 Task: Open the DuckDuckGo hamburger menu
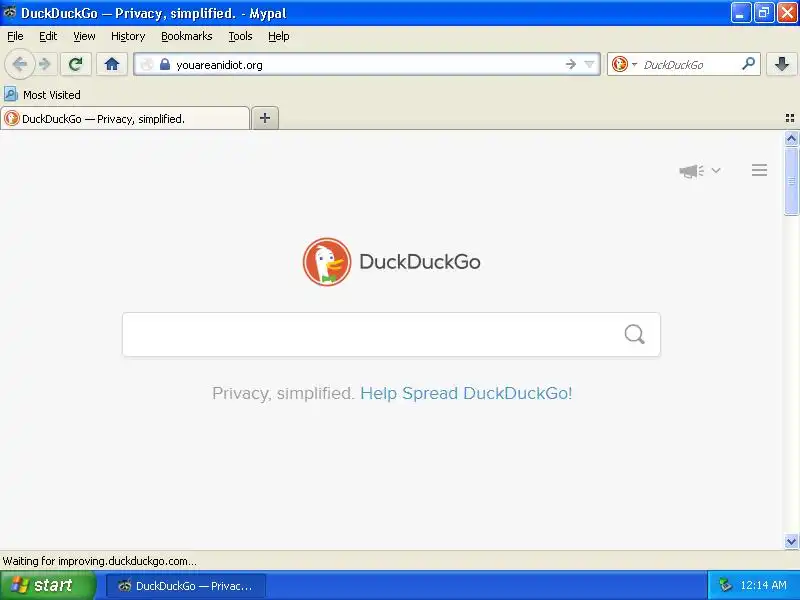[x=759, y=170]
